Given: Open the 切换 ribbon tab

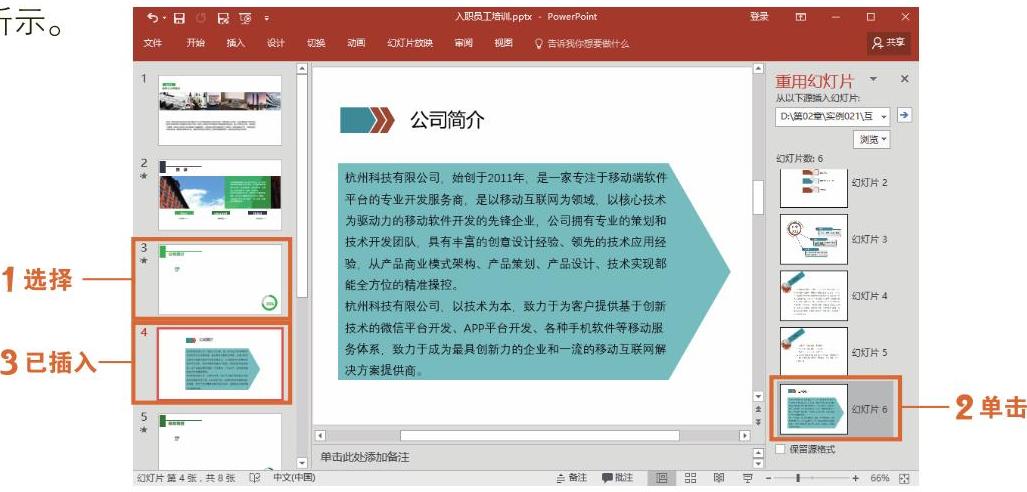Looking at the screenshot, I should pyautogui.click(x=316, y=43).
